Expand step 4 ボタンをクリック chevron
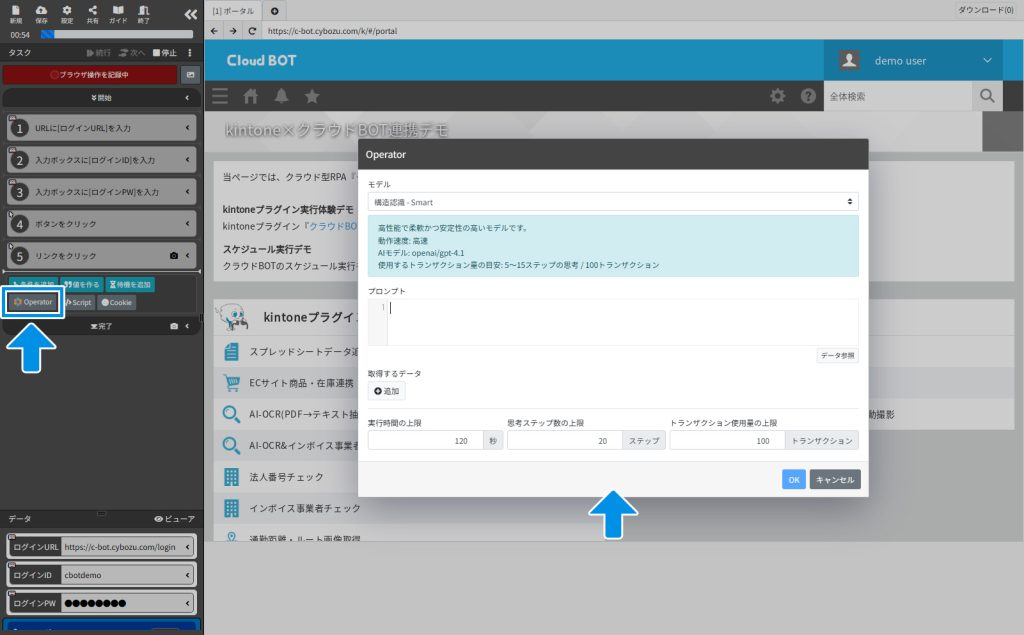 (x=187, y=224)
